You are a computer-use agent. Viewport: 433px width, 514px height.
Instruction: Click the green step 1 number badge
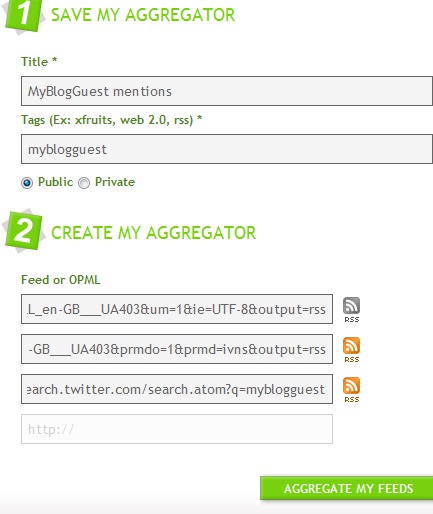[x=24, y=15]
